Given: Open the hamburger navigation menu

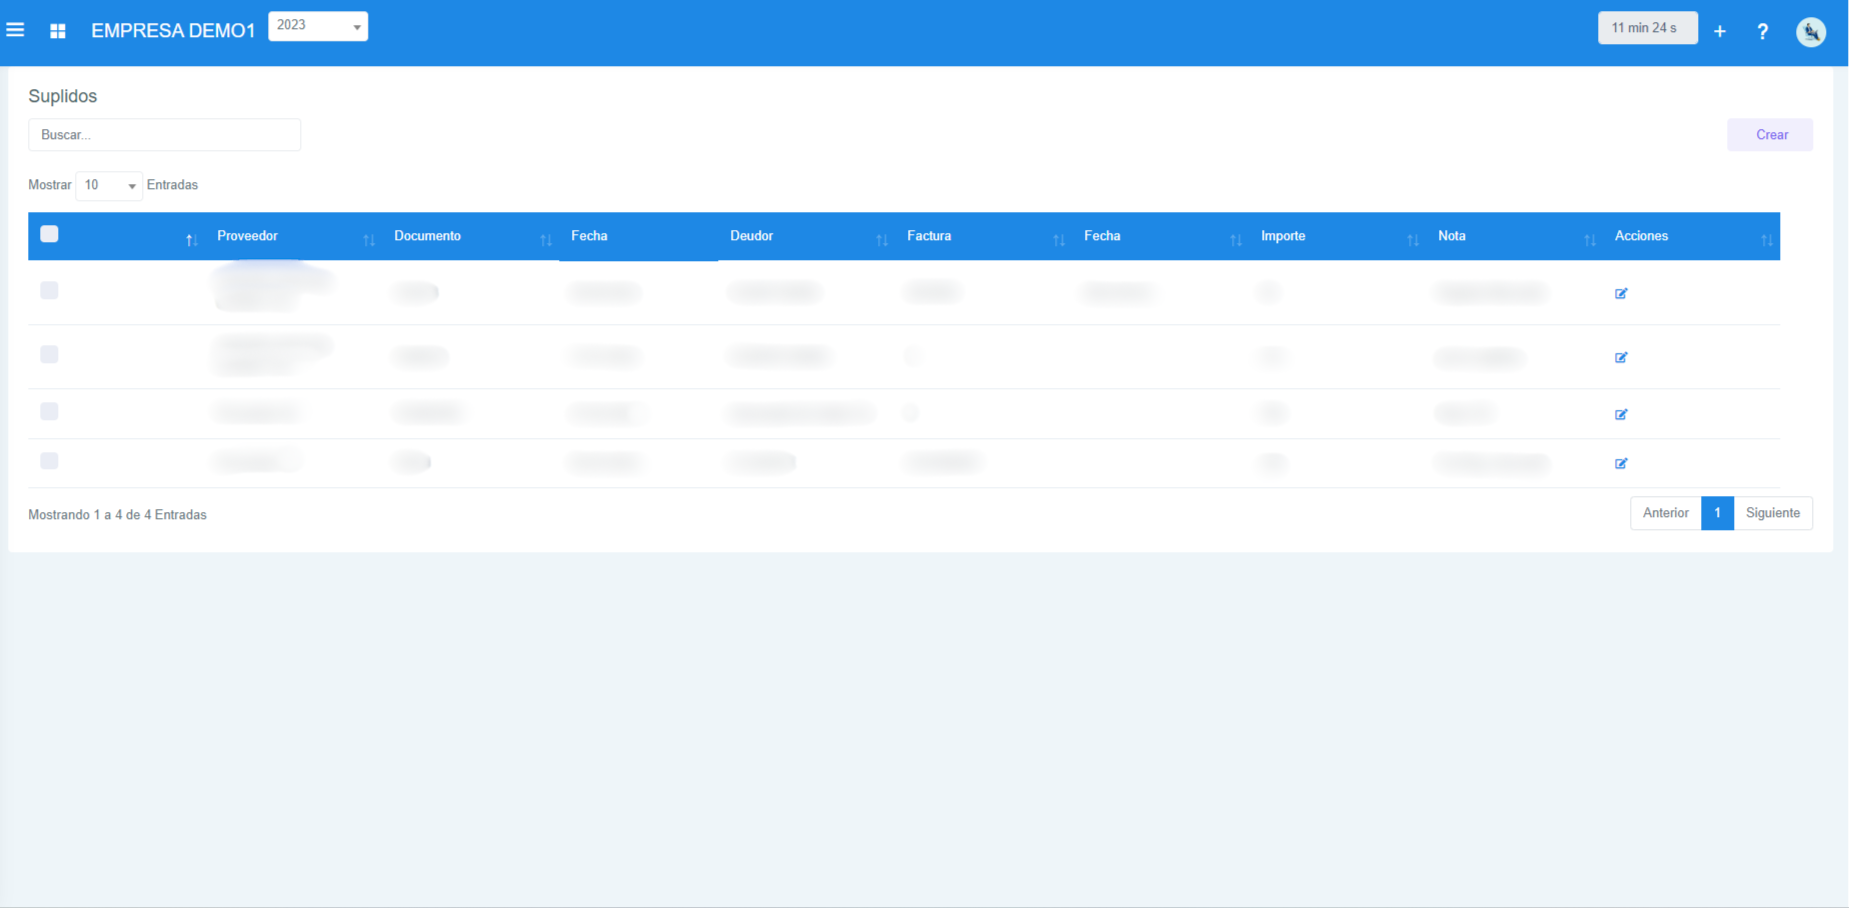Looking at the screenshot, I should coord(16,30).
